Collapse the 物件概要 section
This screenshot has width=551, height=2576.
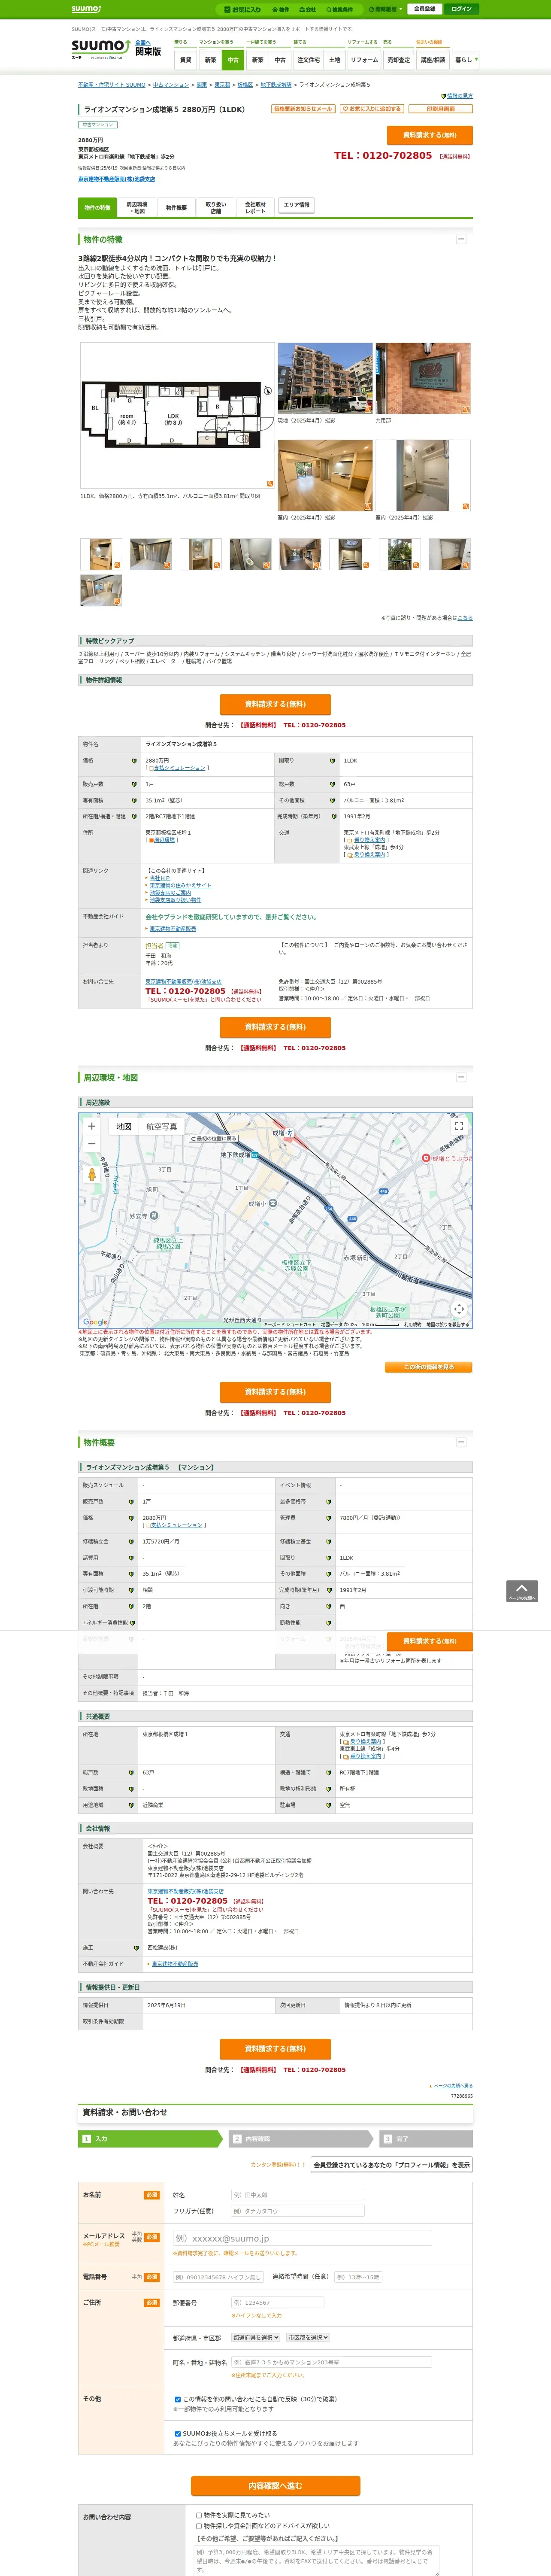[x=461, y=1443]
